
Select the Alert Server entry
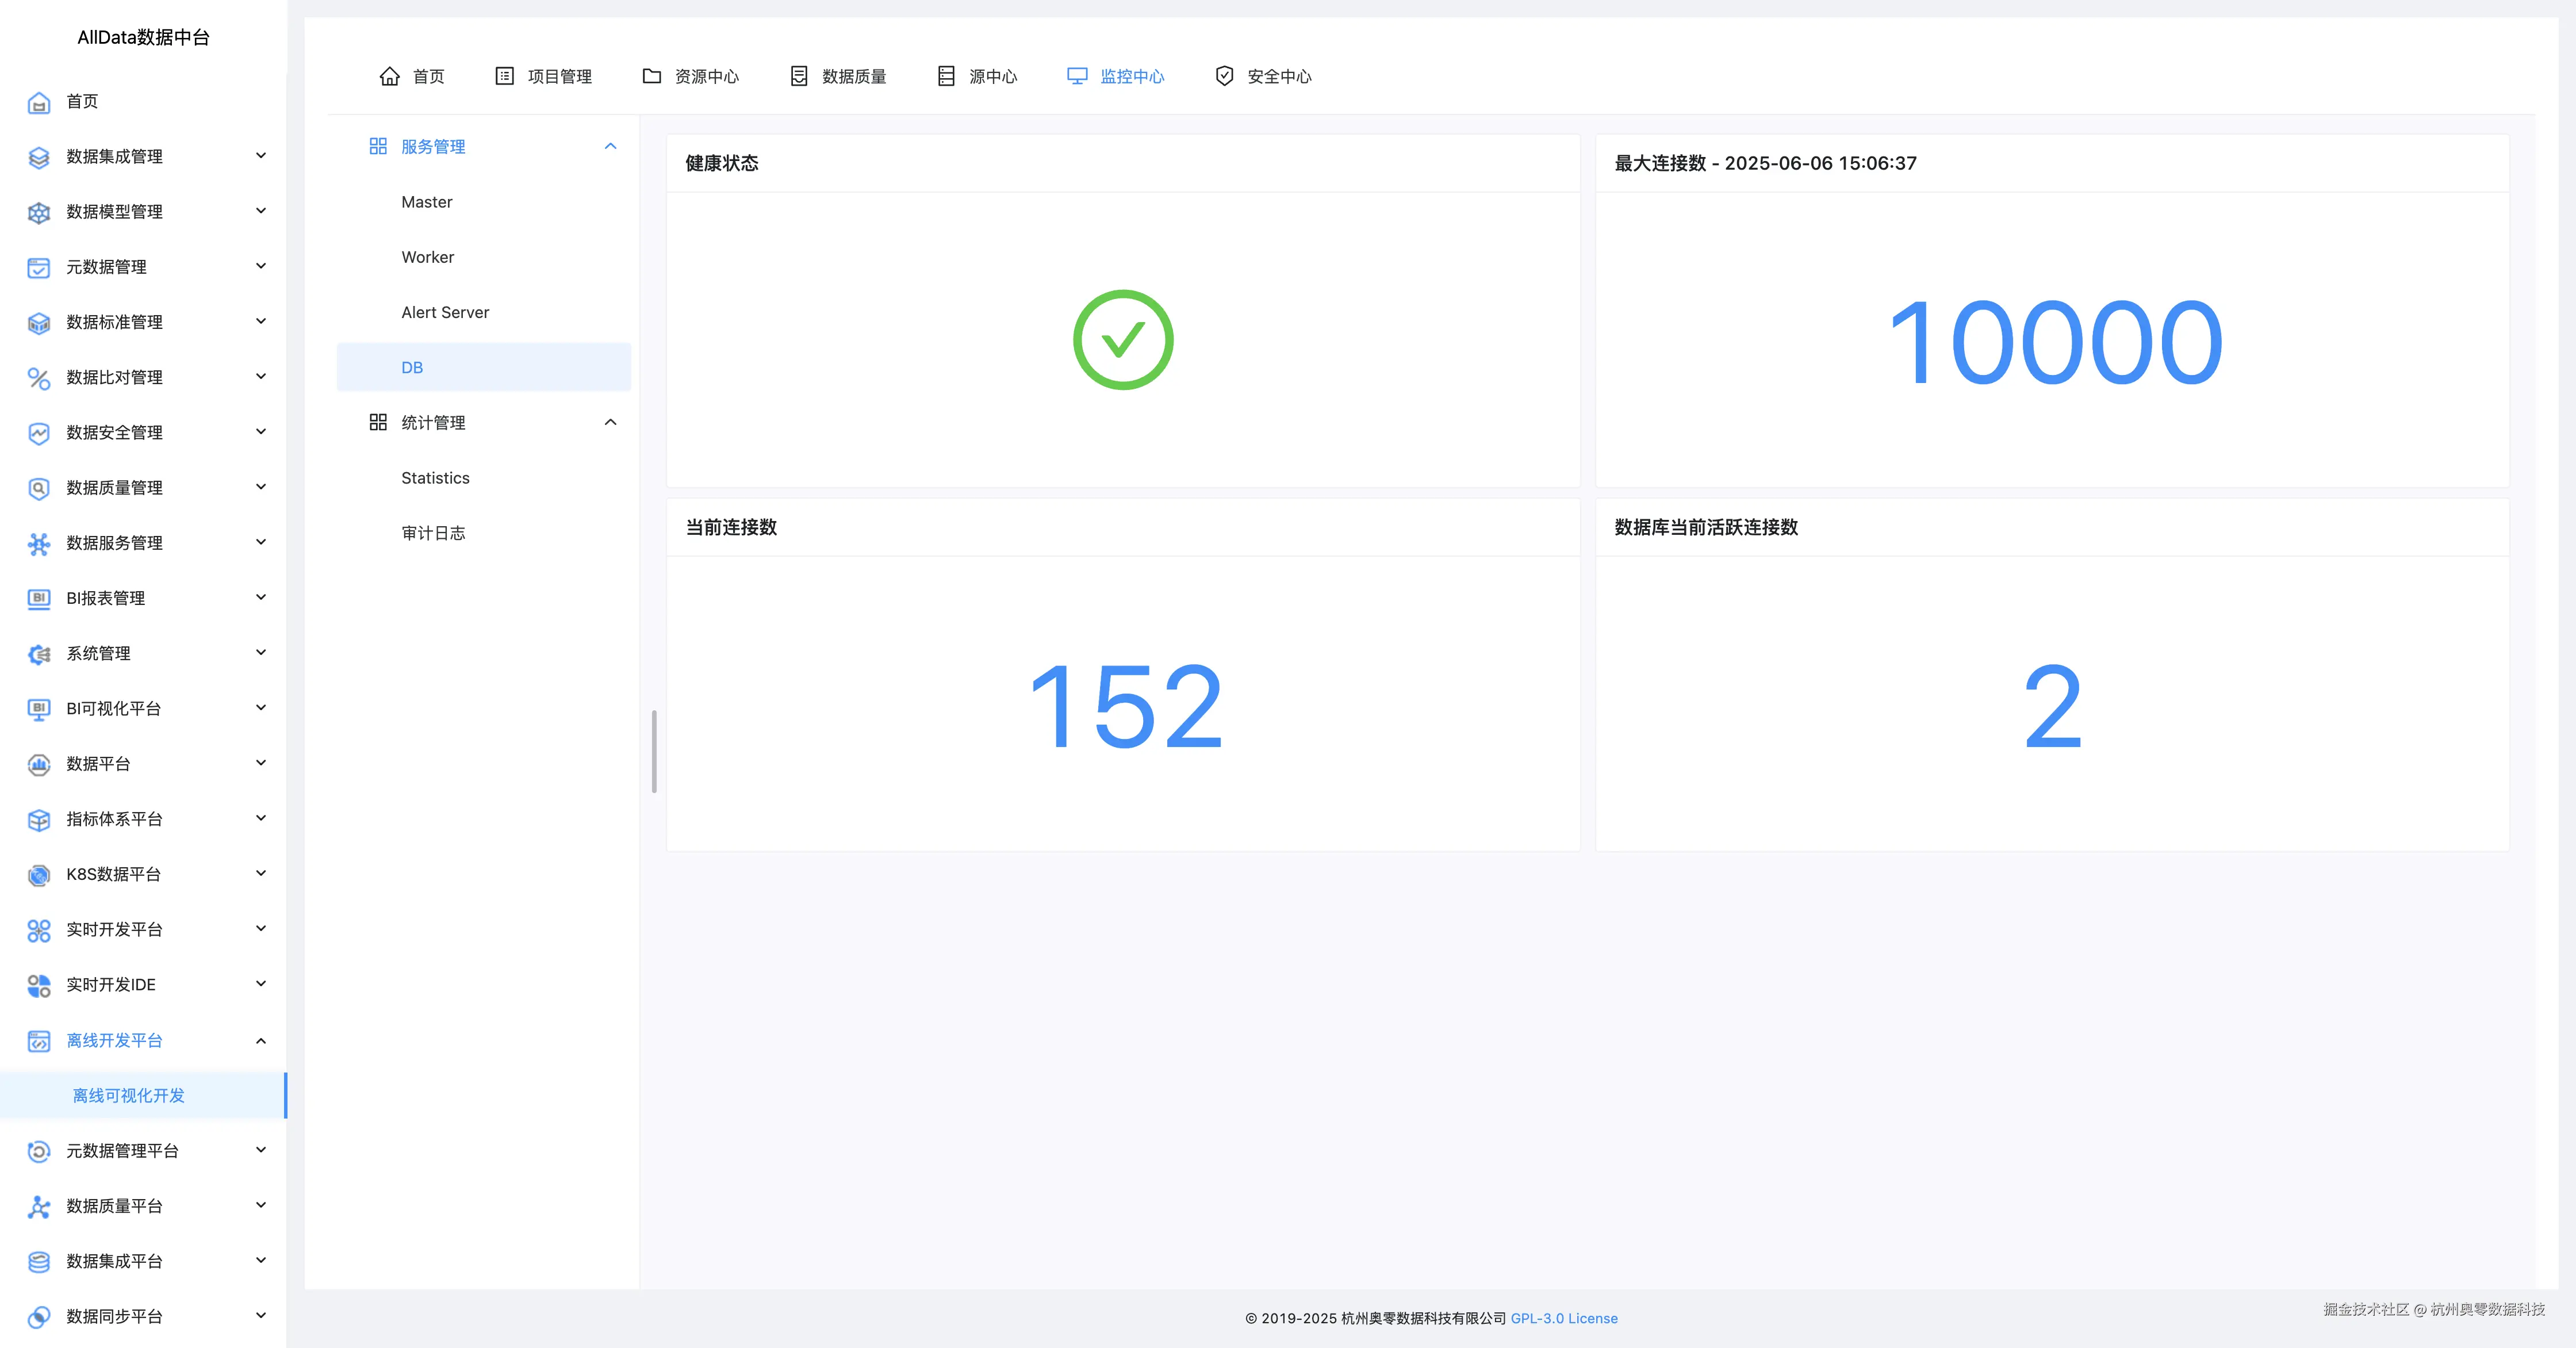(445, 312)
